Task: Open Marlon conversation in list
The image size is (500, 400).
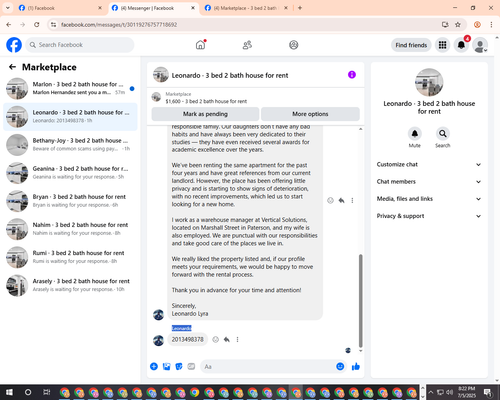Action: click(70, 88)
